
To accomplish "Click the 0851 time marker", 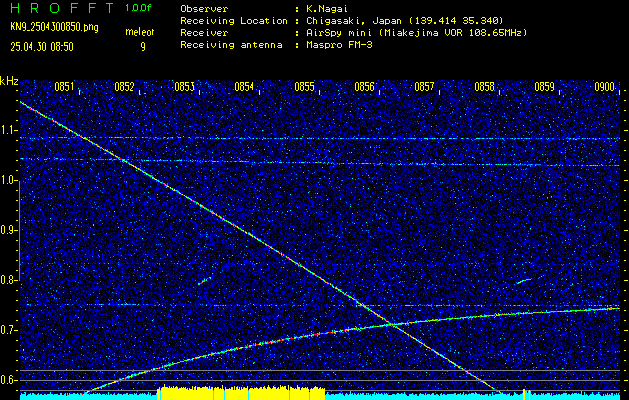I will point(64,87).
